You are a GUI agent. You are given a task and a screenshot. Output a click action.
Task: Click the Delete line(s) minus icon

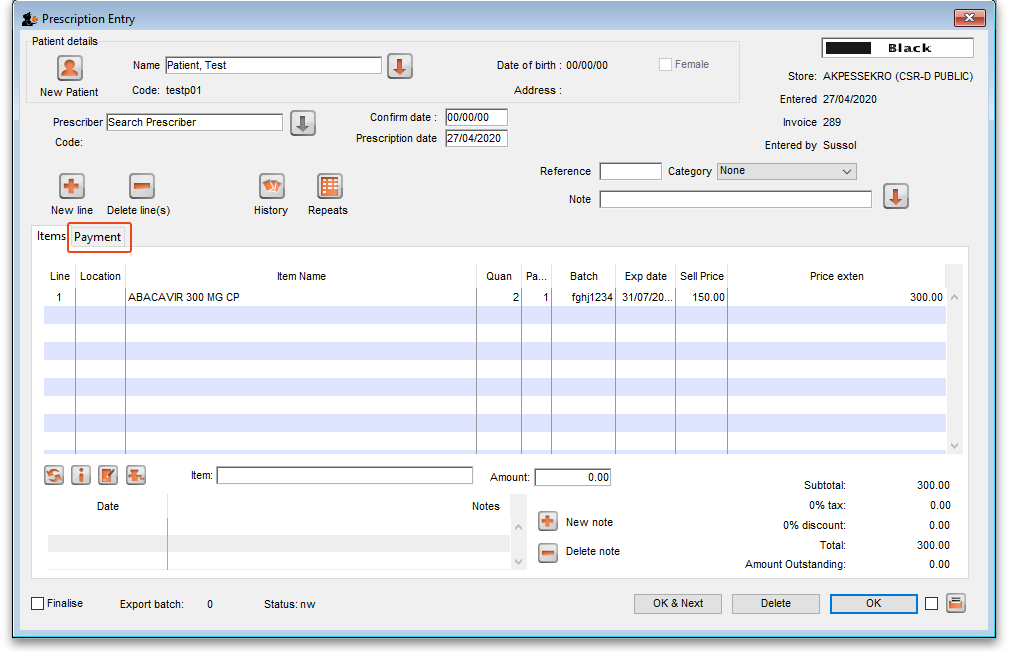(x=142, y=186)
